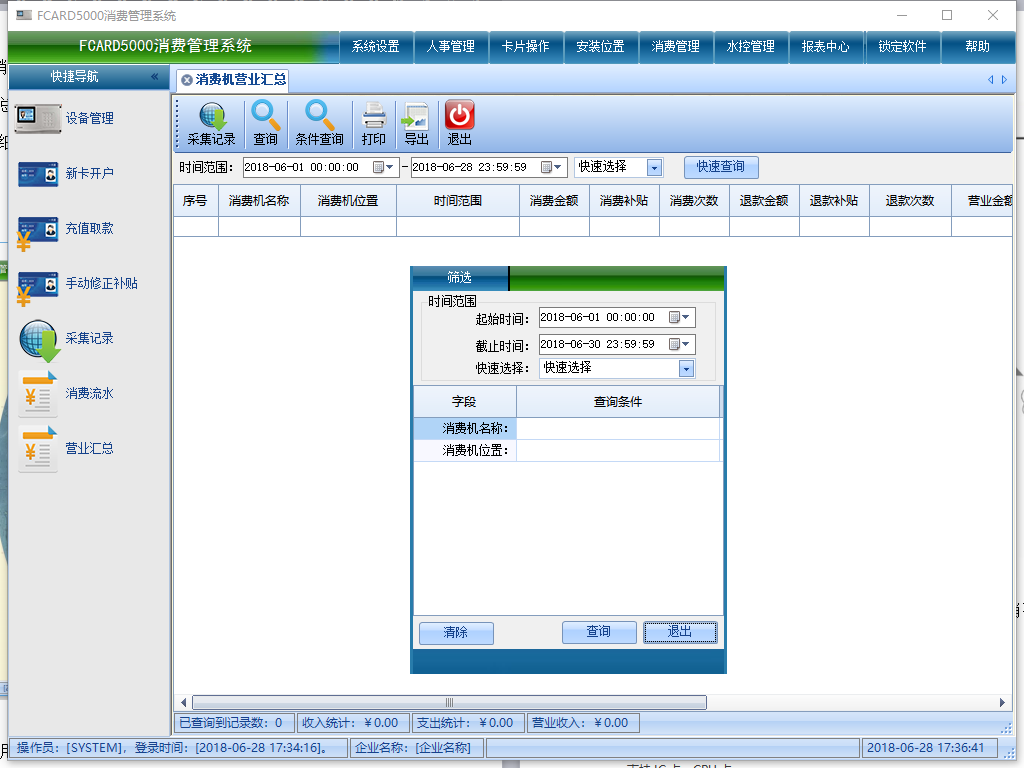1024x768 pixels.
Task: Click the 打印 printer icon
Action: coord(374,122)
